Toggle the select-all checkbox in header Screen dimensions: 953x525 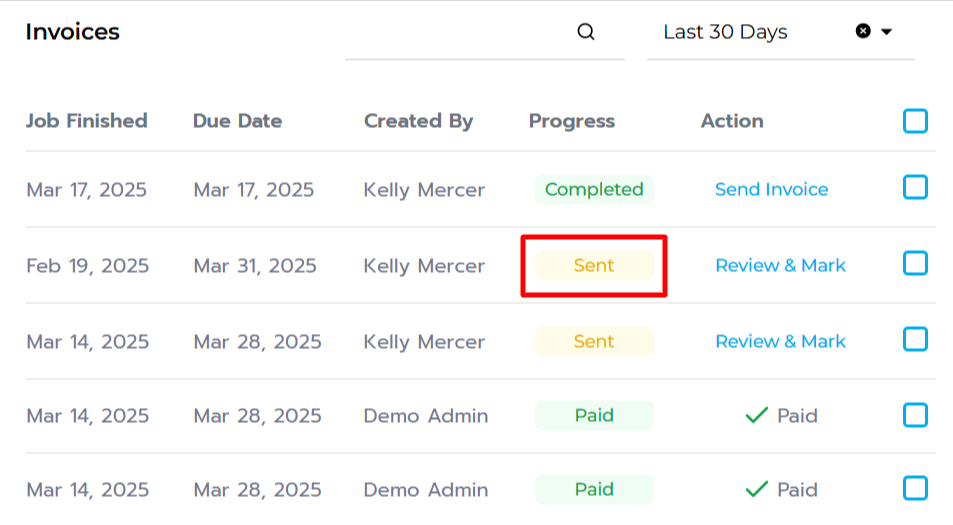(915, 121)
